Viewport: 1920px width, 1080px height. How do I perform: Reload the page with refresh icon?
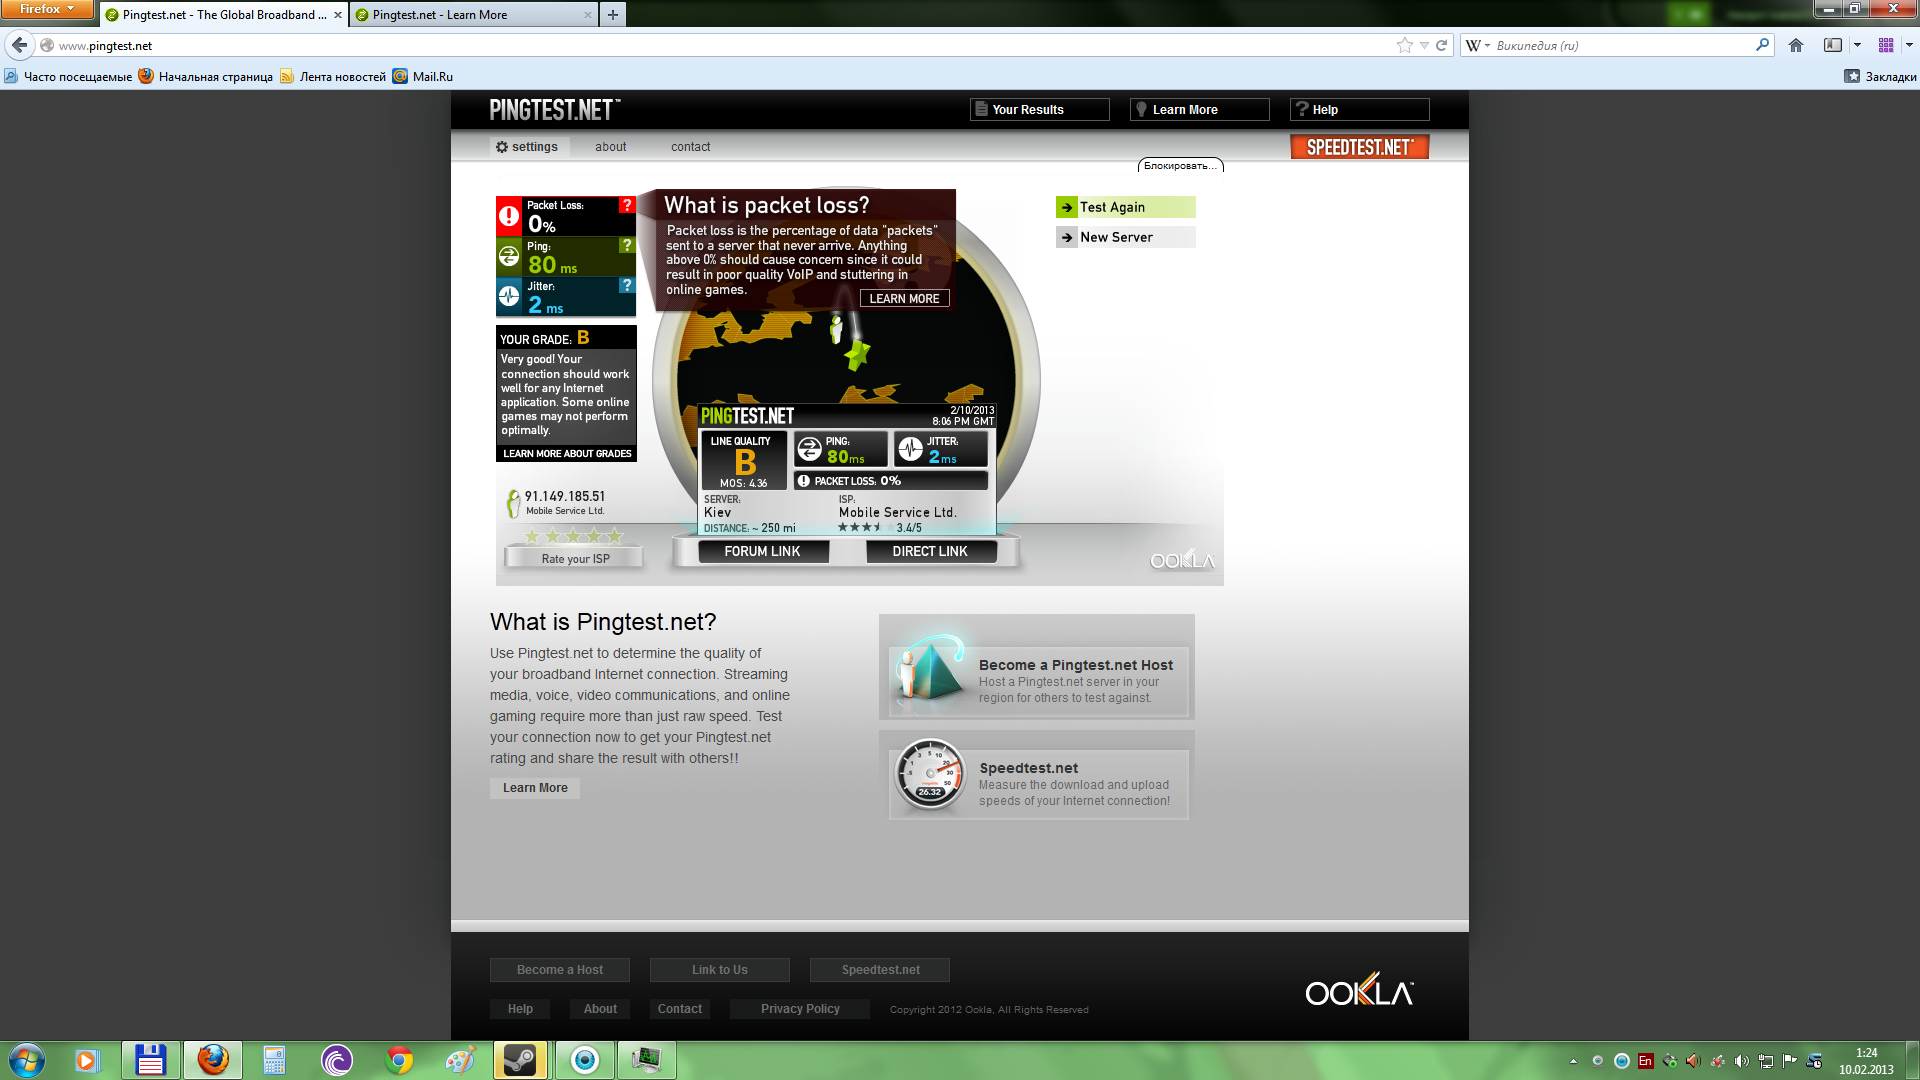(x=1441, y=45)
